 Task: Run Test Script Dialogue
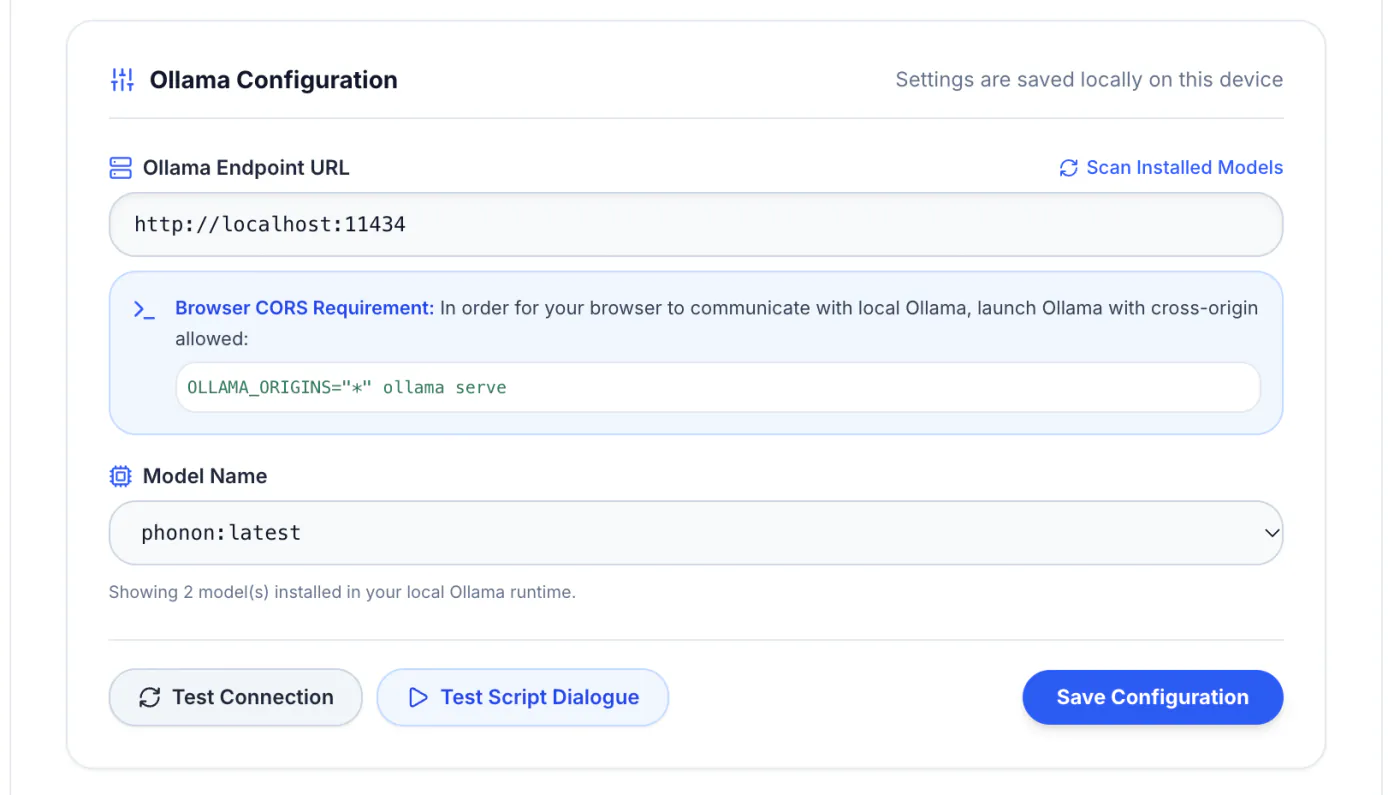(523, 697)
